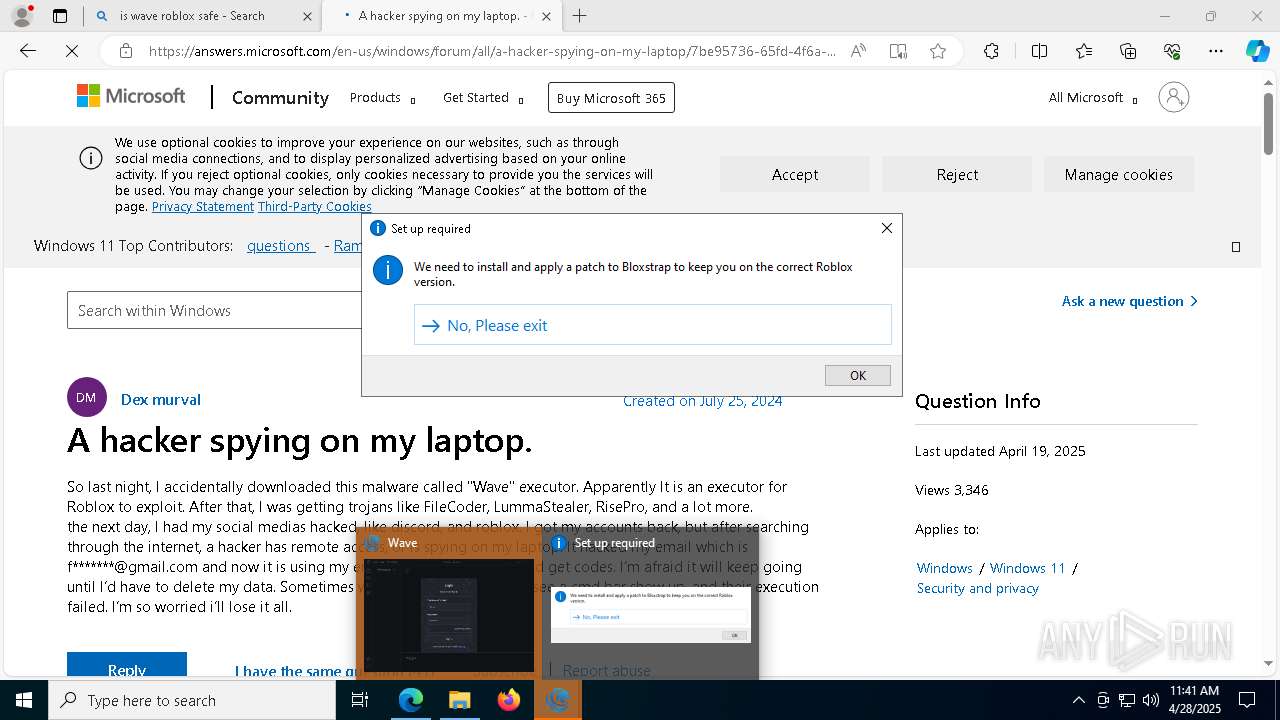Select the 'A hacker spying' tab

444,16
